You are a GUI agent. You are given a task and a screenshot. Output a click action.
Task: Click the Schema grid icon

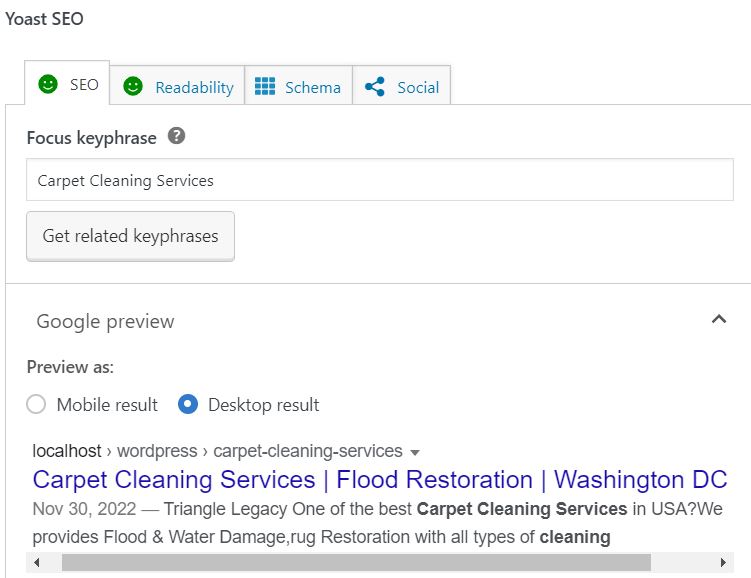[265, 87]
